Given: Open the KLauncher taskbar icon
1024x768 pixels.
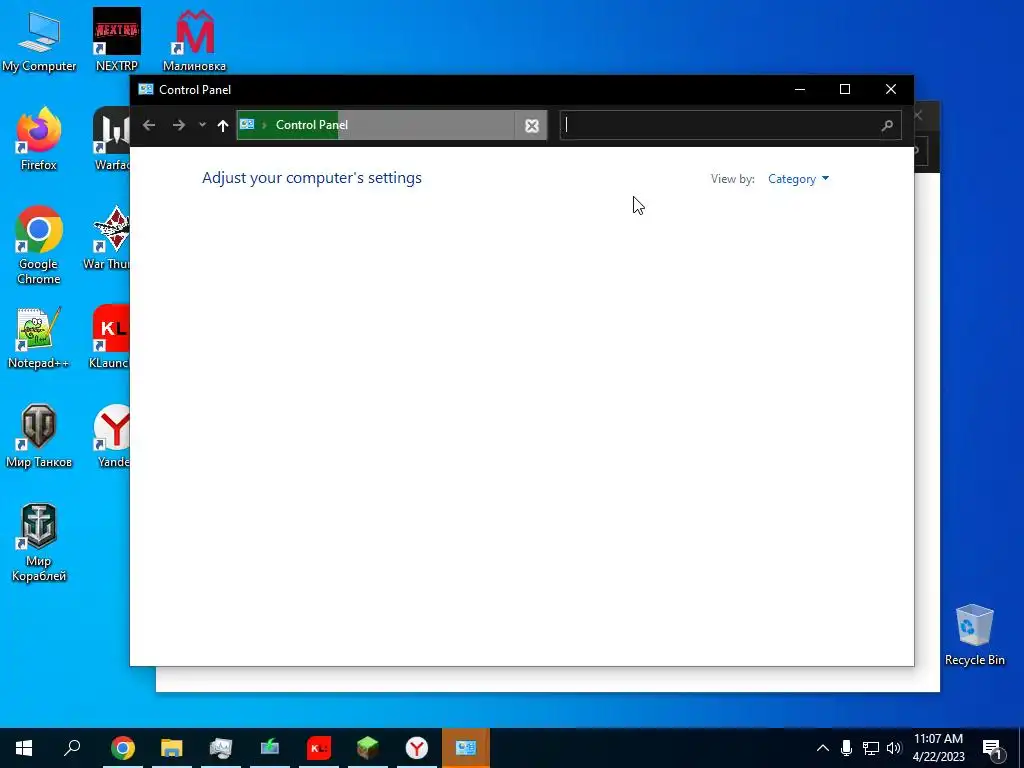Looking at the screenshot, I should [x=319, y=748].
